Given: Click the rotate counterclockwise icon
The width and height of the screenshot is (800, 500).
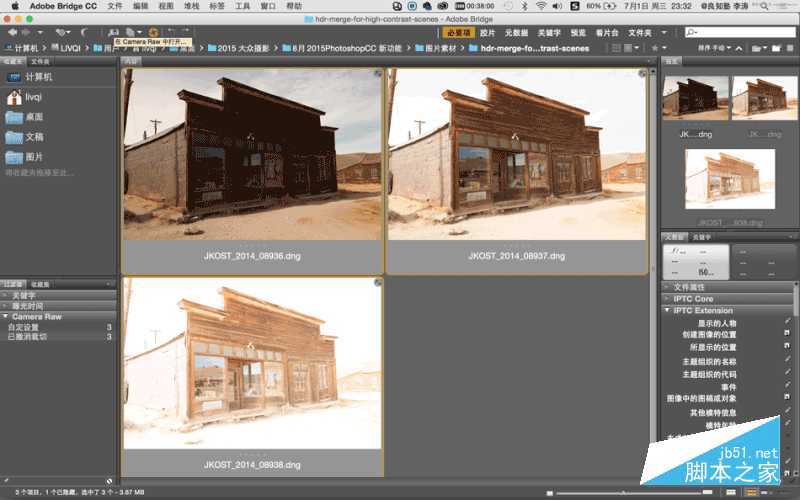Looking at the screenshot, I should pos(174,32).
